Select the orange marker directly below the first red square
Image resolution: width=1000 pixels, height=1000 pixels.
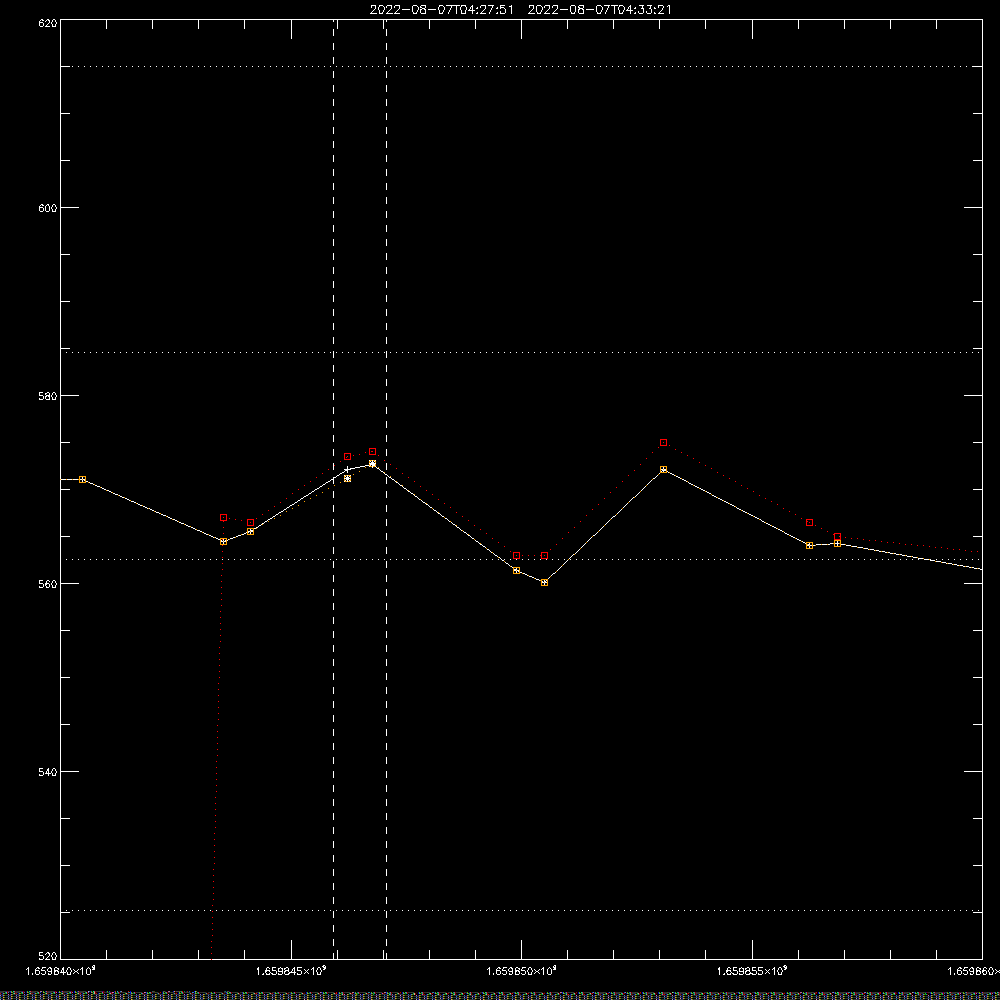click(x=223, y=541)
